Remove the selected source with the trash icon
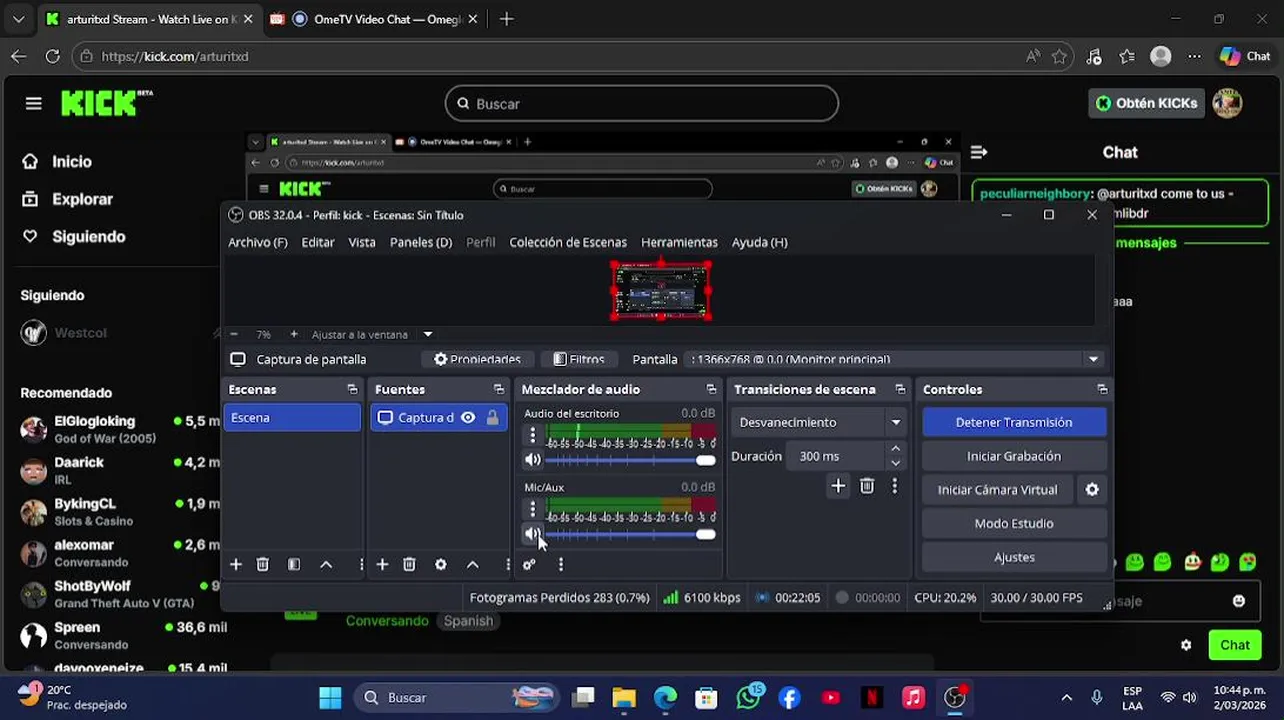 click(x=409, y=565)
